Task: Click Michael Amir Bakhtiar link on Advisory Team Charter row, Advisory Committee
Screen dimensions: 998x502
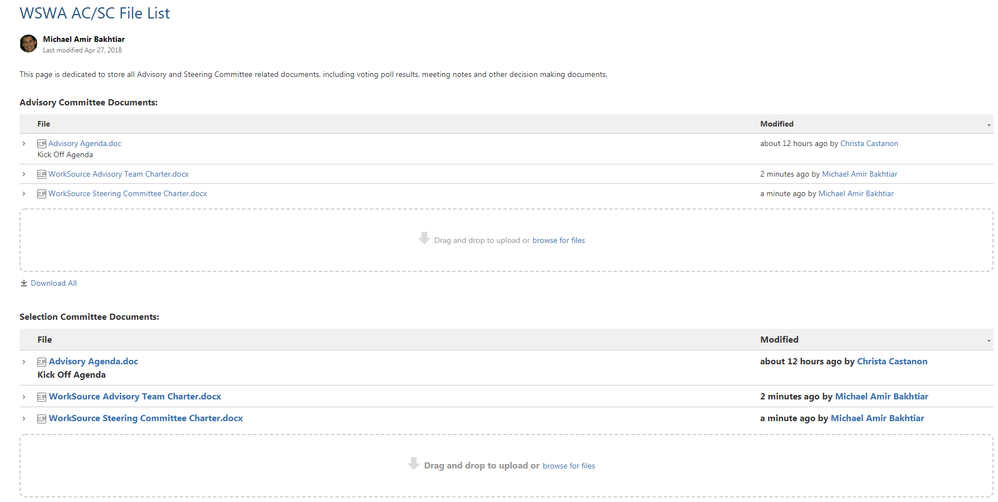Action: (x=859, y=174)
